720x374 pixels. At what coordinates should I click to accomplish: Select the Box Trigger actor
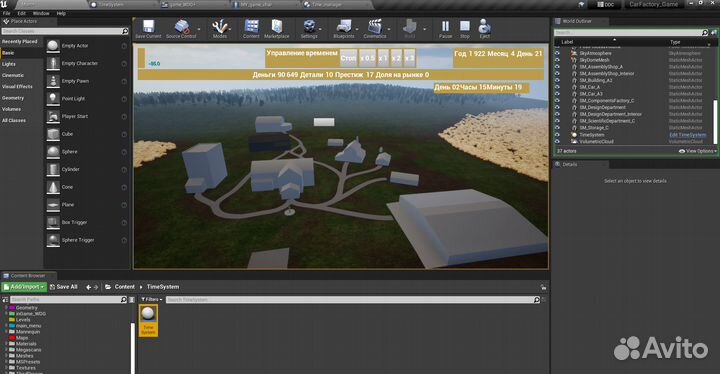pyautogui.click(x=86, y=222)
